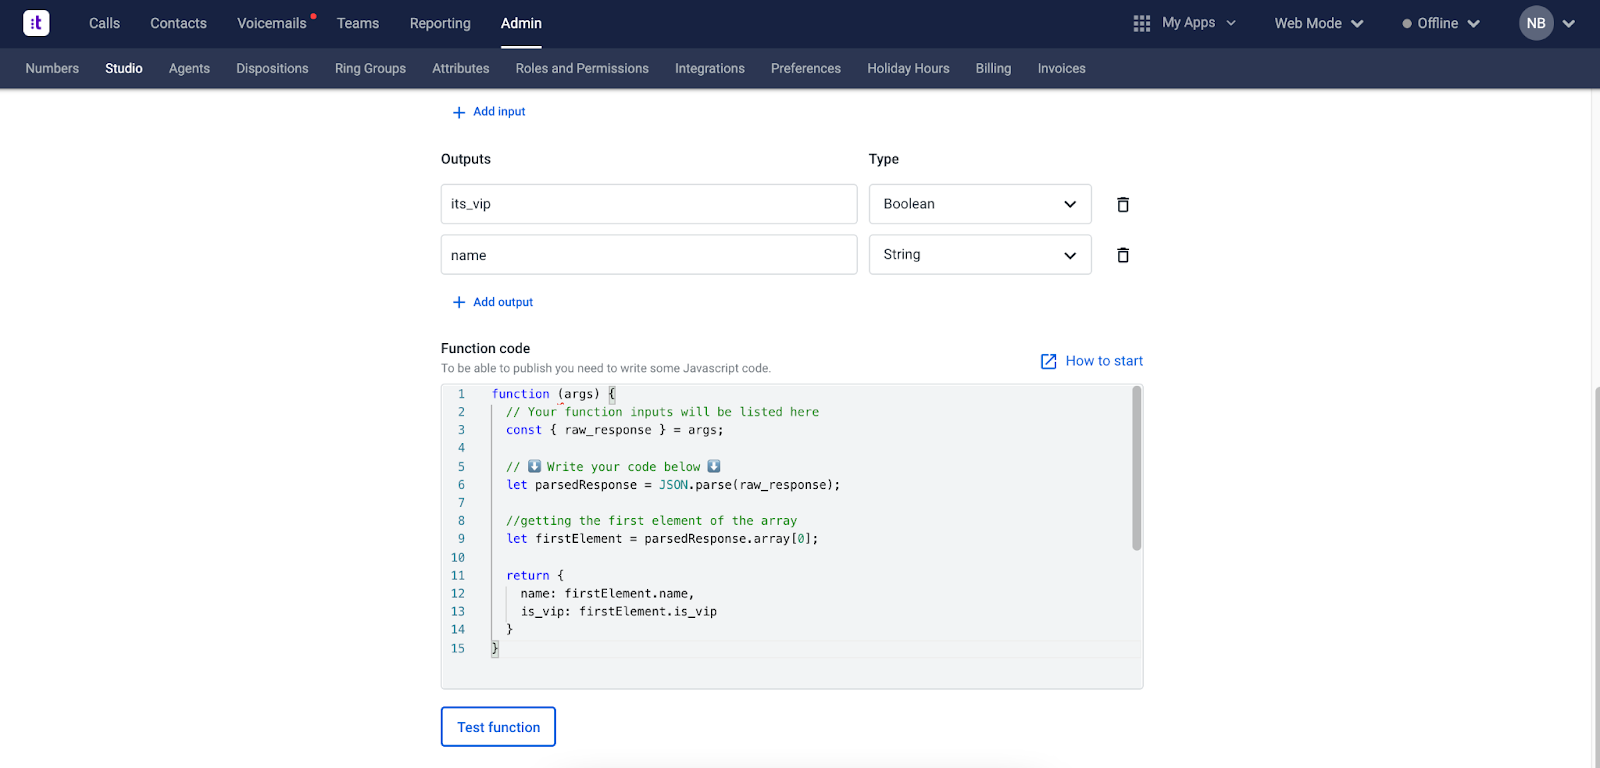Open the Agents section
1600x768 pixels.
point(189,68)
